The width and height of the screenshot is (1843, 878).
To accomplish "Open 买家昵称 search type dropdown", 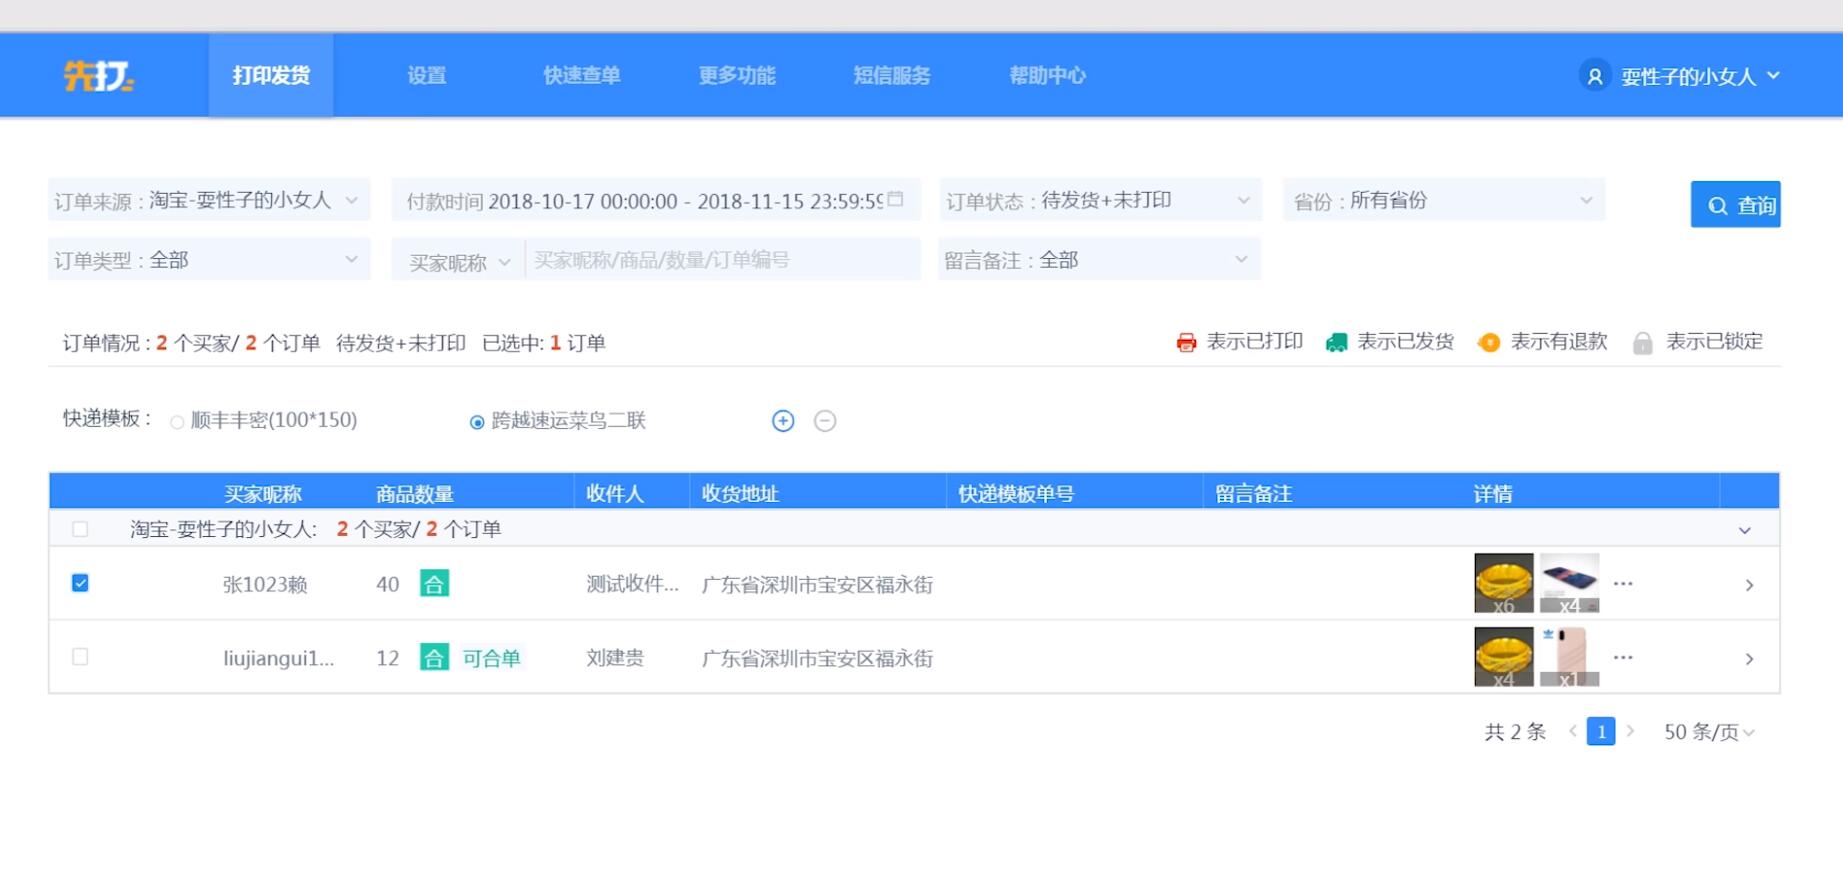I will pos(459,261).
